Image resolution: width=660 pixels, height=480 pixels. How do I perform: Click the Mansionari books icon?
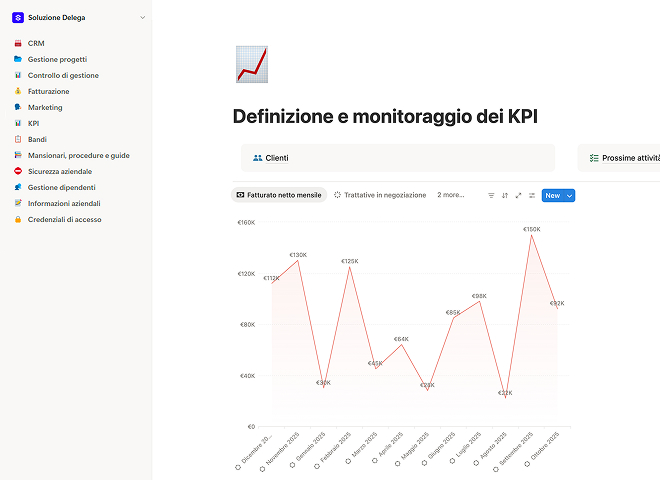18,155
